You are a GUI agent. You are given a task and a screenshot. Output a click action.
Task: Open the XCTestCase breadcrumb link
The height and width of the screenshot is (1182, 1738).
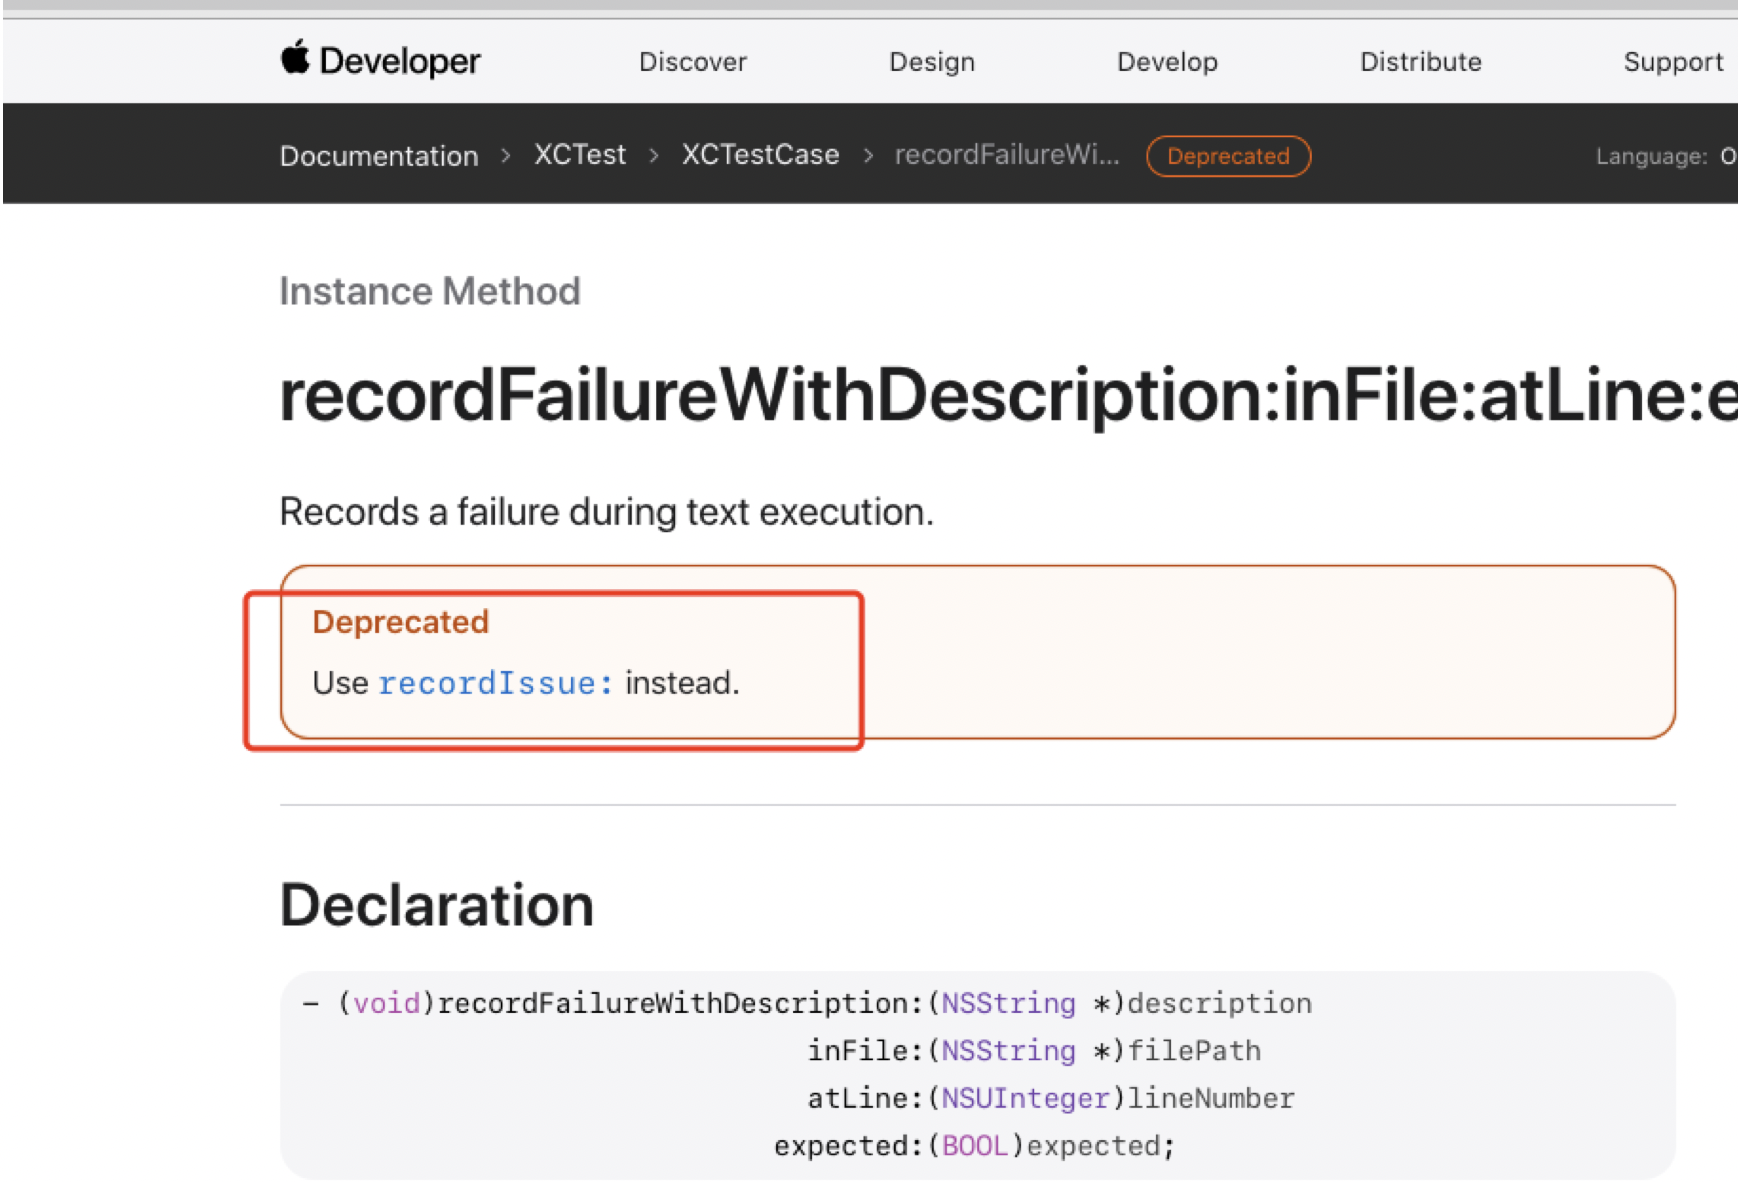[760, 155]
